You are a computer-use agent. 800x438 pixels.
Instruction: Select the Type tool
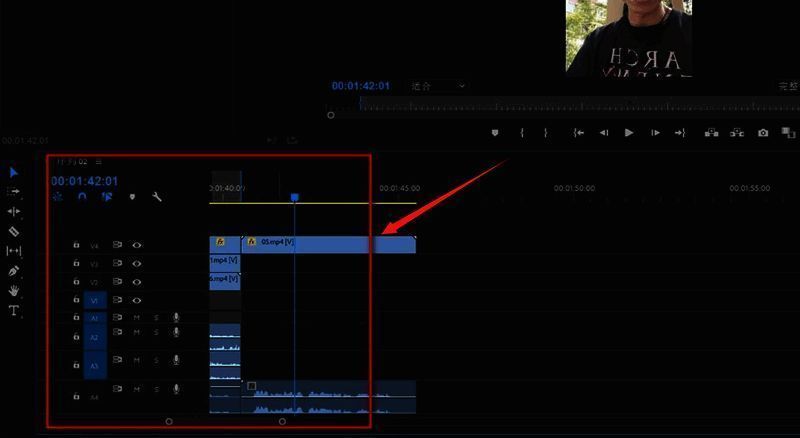click(x=14, y=310)
